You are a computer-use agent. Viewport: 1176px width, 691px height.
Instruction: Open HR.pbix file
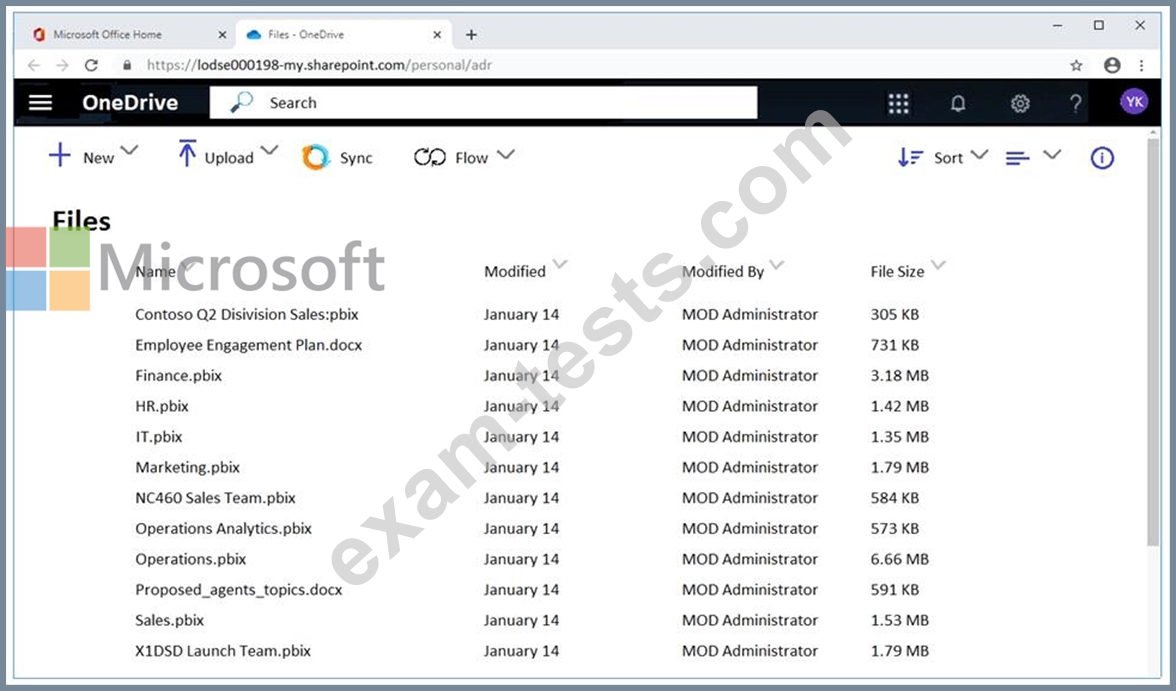tap(162, 406)
